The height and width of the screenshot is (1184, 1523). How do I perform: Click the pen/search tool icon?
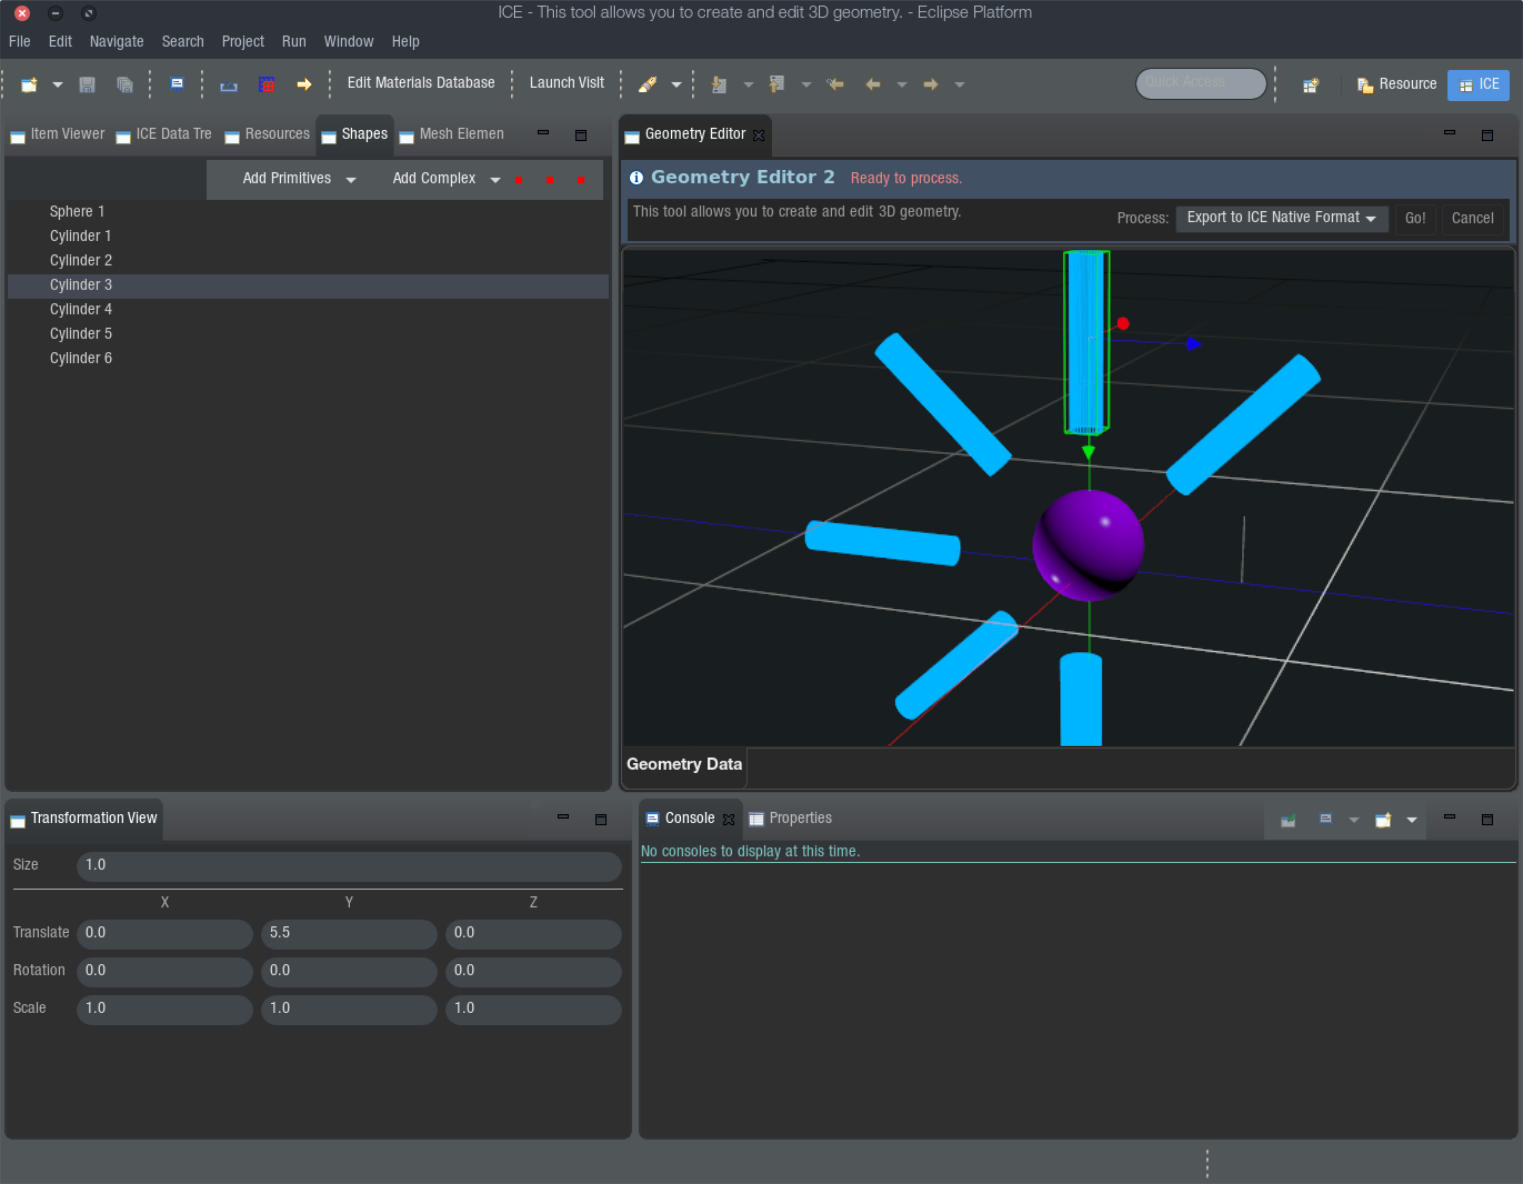click(648, 85)
